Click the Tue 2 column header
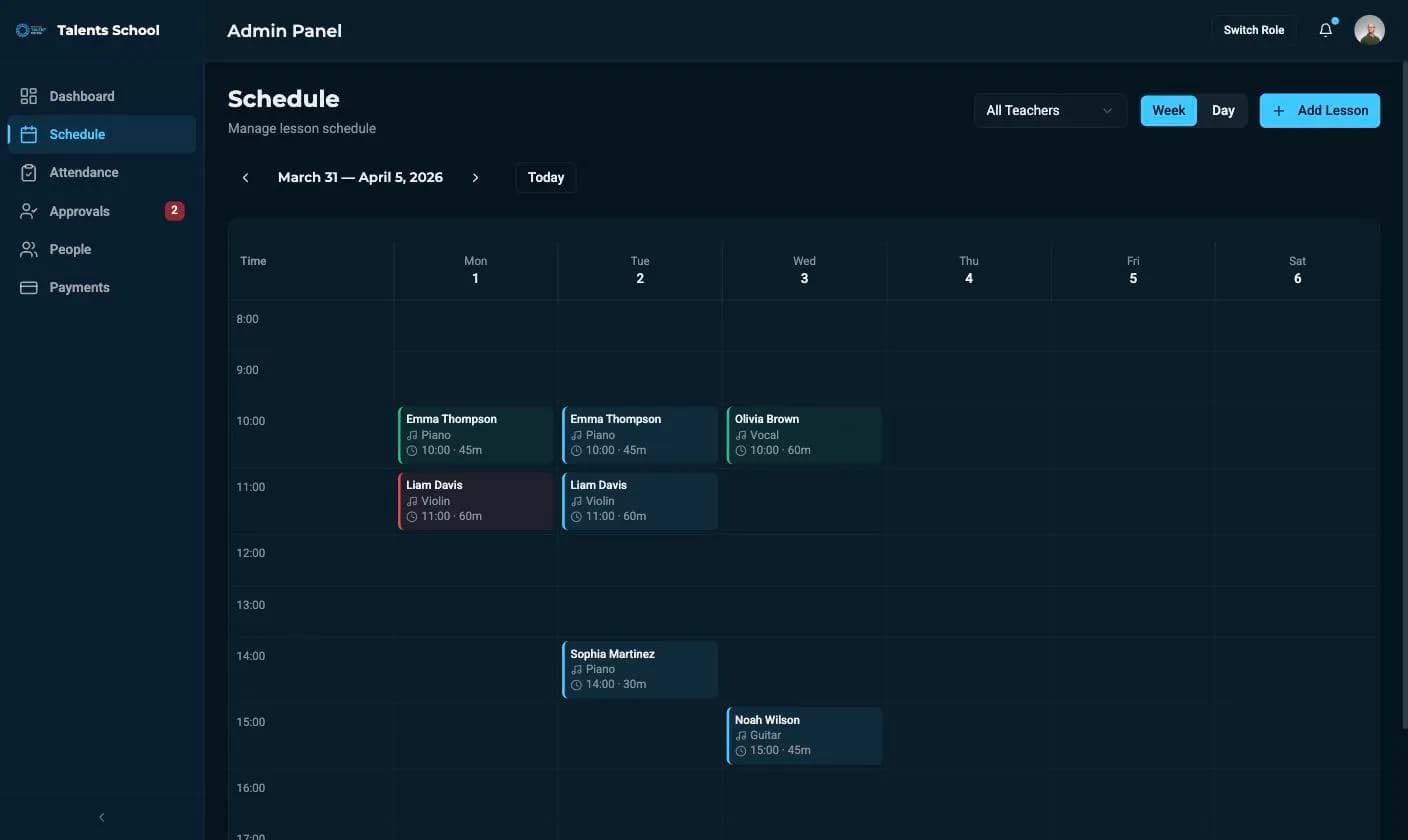Screen dimensions: 1408x840 640,270
